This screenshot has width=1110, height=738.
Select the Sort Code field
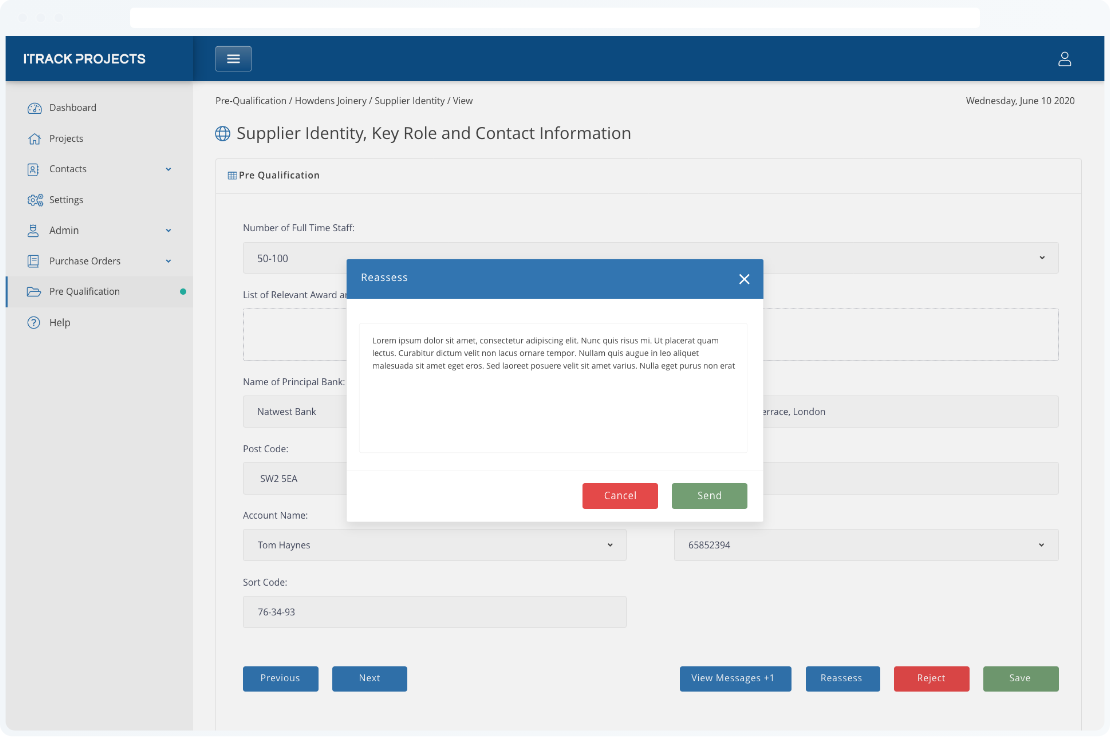coord(434,612)
